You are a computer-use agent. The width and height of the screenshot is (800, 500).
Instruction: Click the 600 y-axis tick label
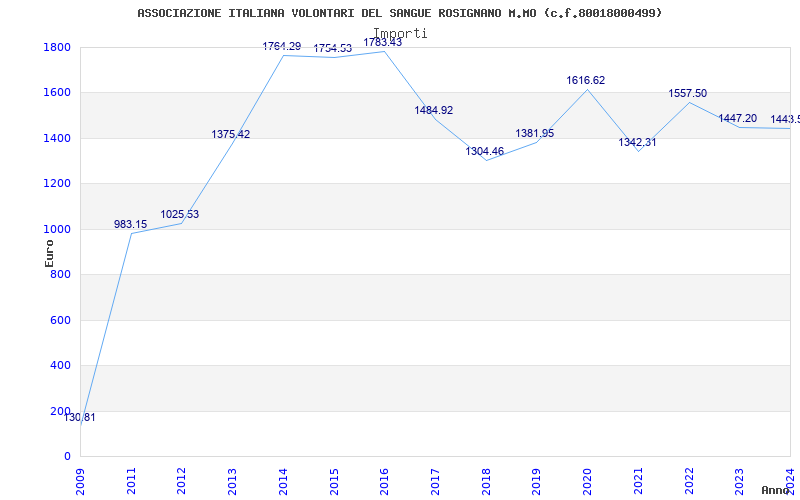[61, 320]
